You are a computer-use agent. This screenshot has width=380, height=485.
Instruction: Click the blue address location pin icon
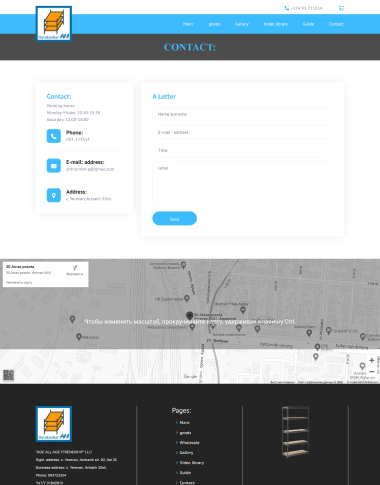click(x=54, y=195)
